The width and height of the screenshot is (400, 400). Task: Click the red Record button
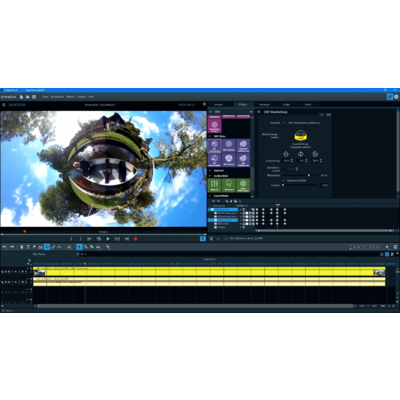pos(135,239)
